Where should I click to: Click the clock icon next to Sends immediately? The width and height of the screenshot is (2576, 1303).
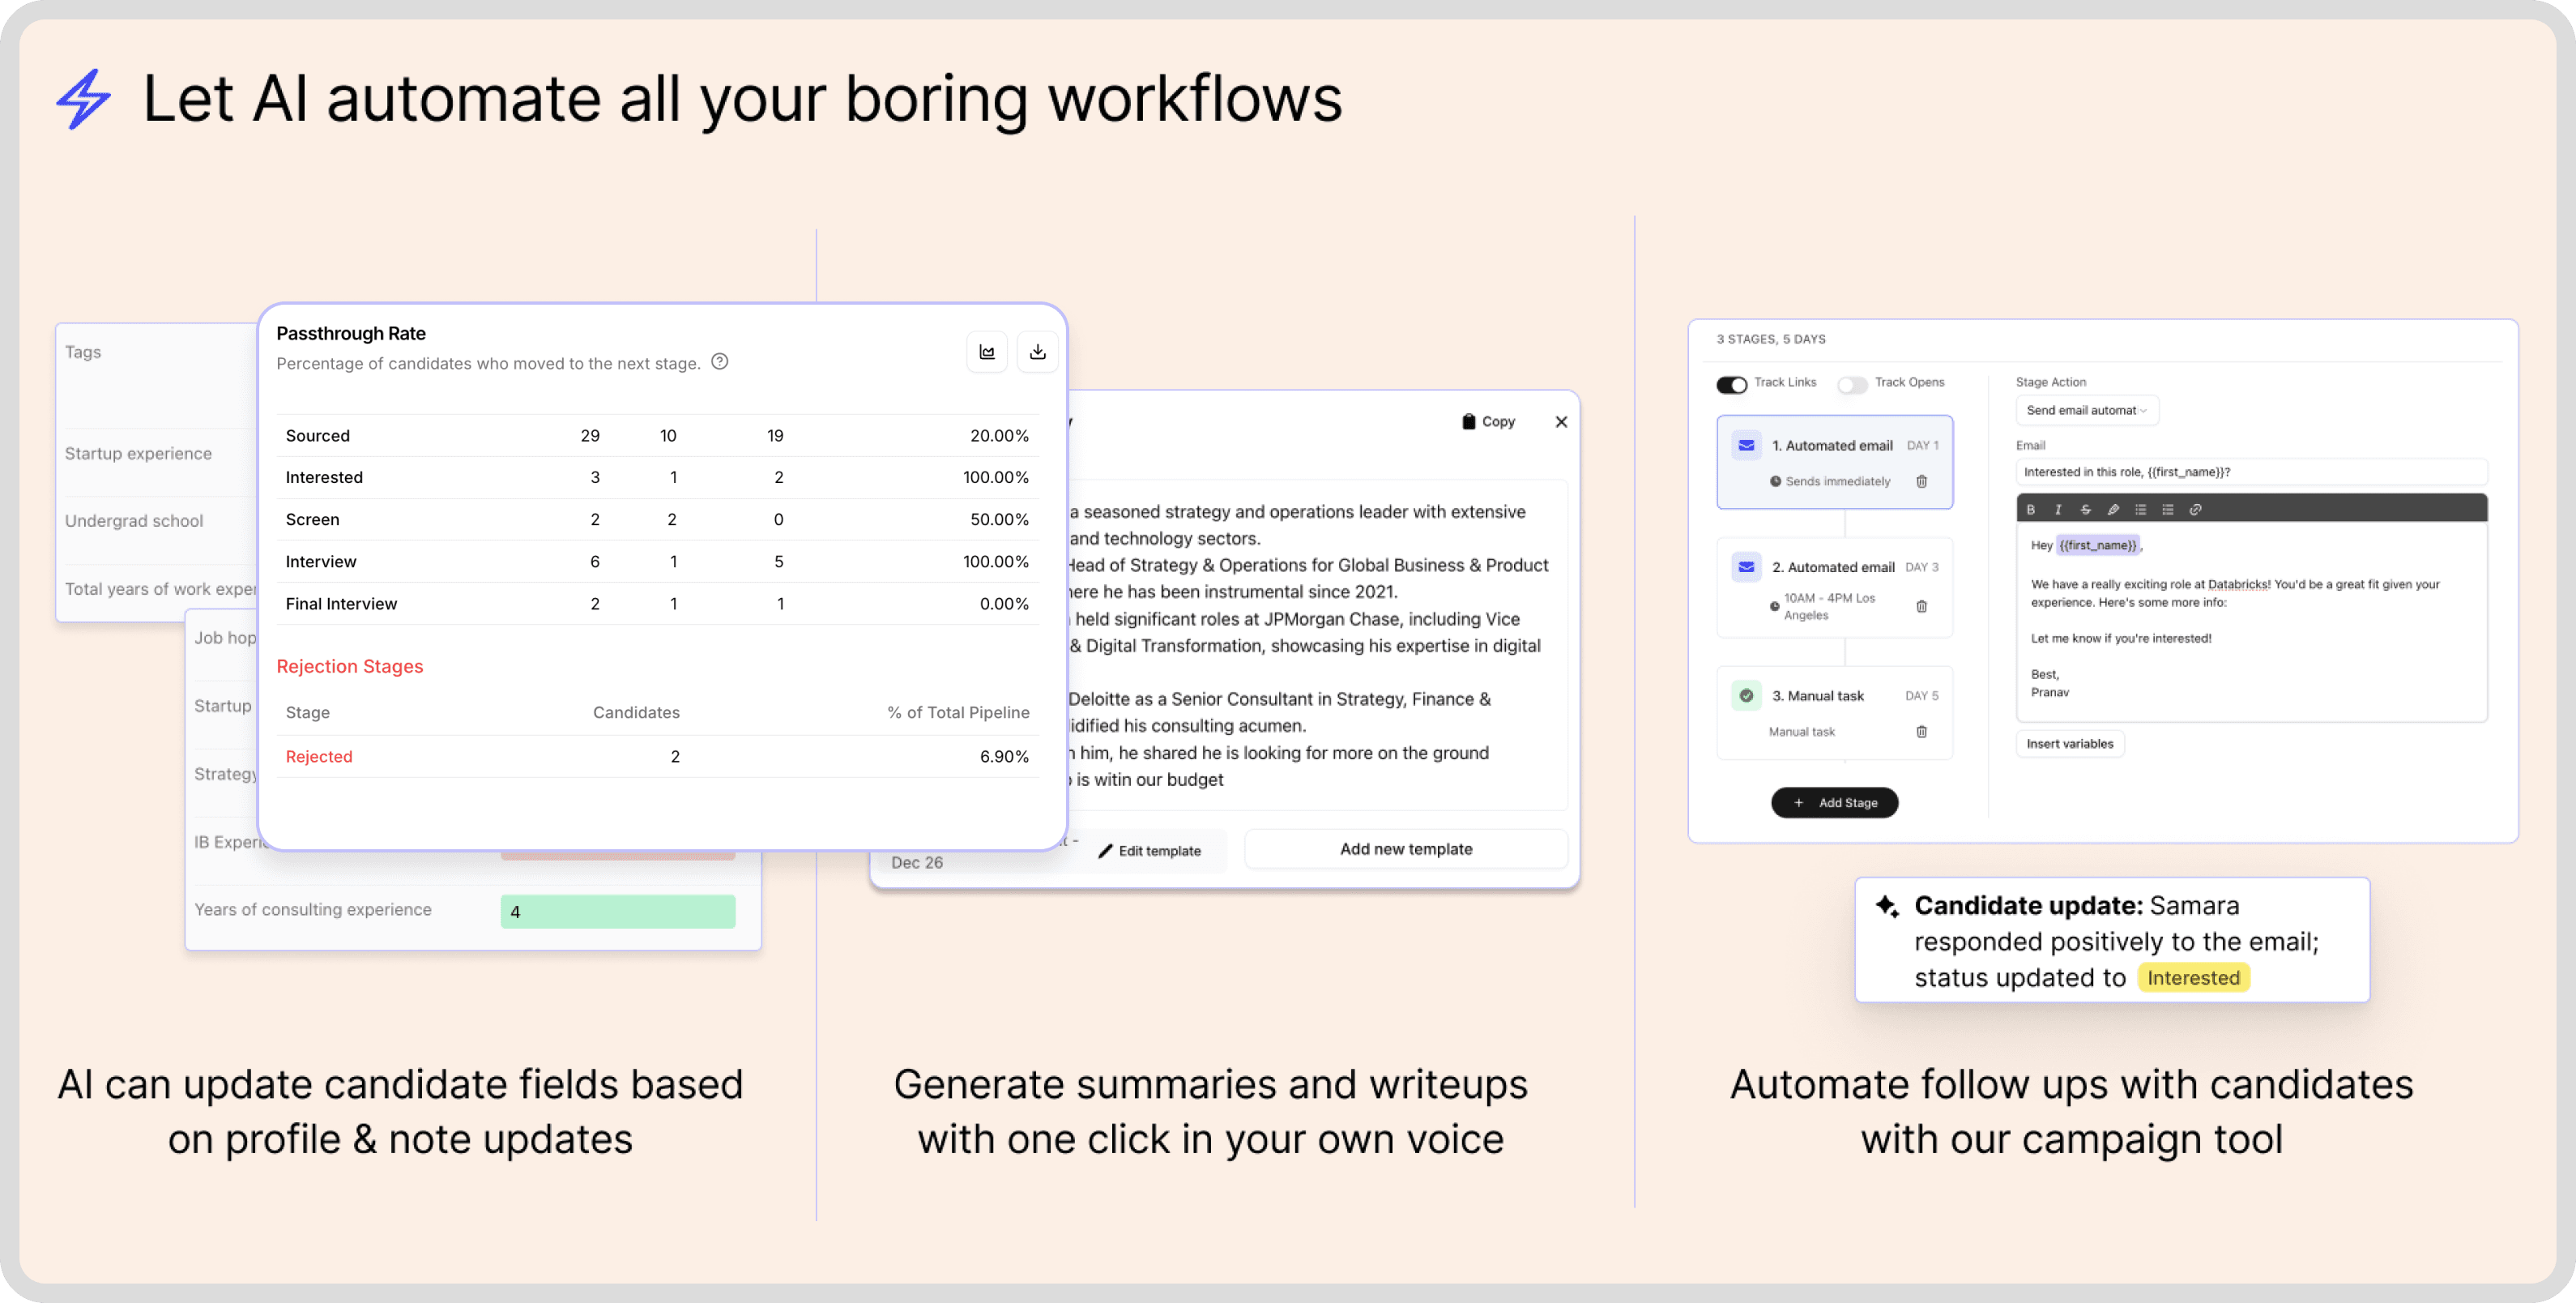coord(1775,481)
